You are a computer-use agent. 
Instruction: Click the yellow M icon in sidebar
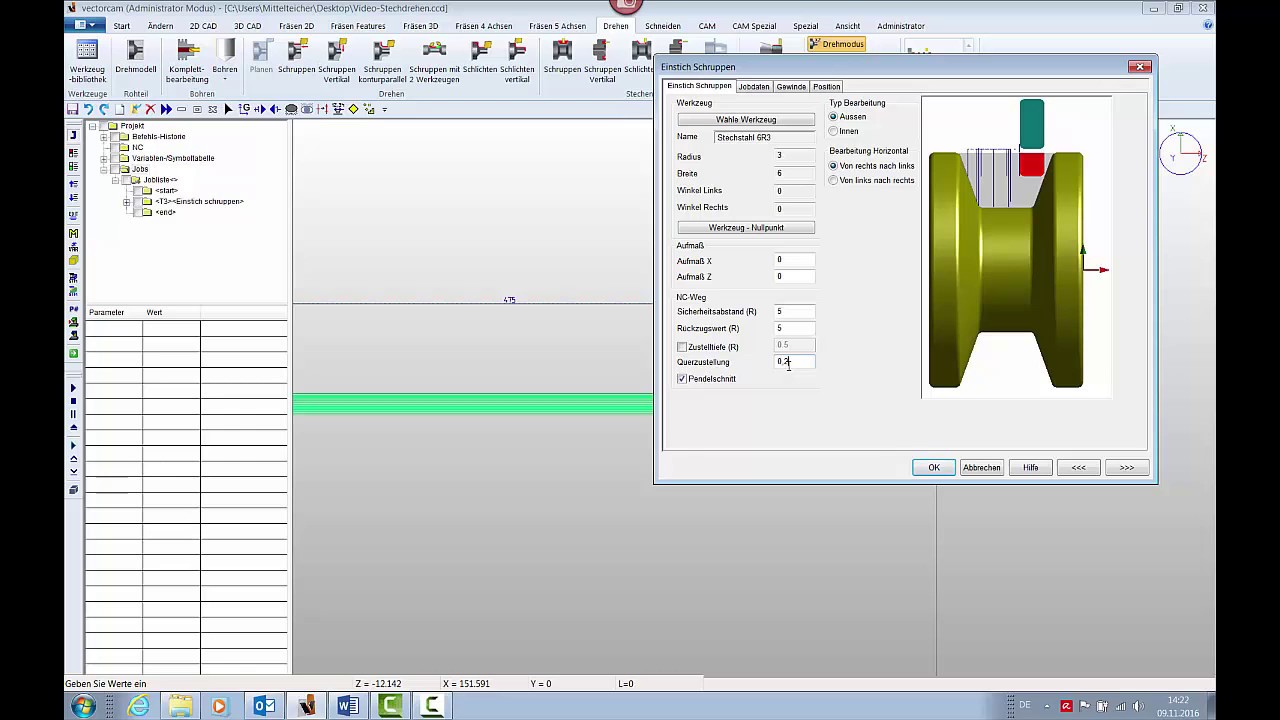coord(73,233)
